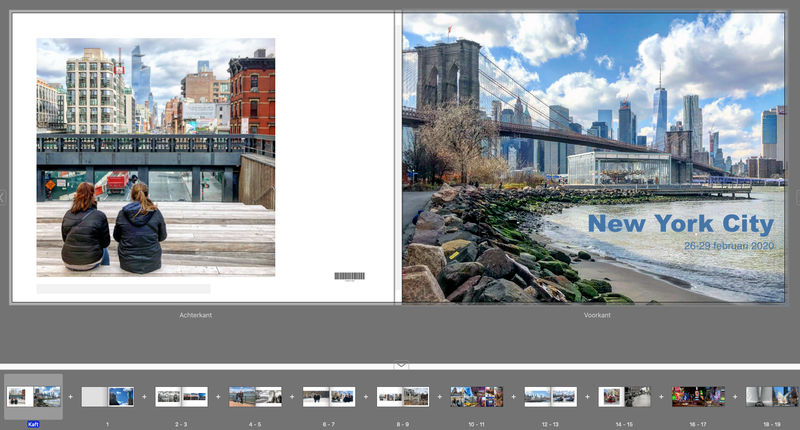Insert spread between pages 12-13 and 14-15
This screenshot has width=800, height=430.
pos(587,397)
